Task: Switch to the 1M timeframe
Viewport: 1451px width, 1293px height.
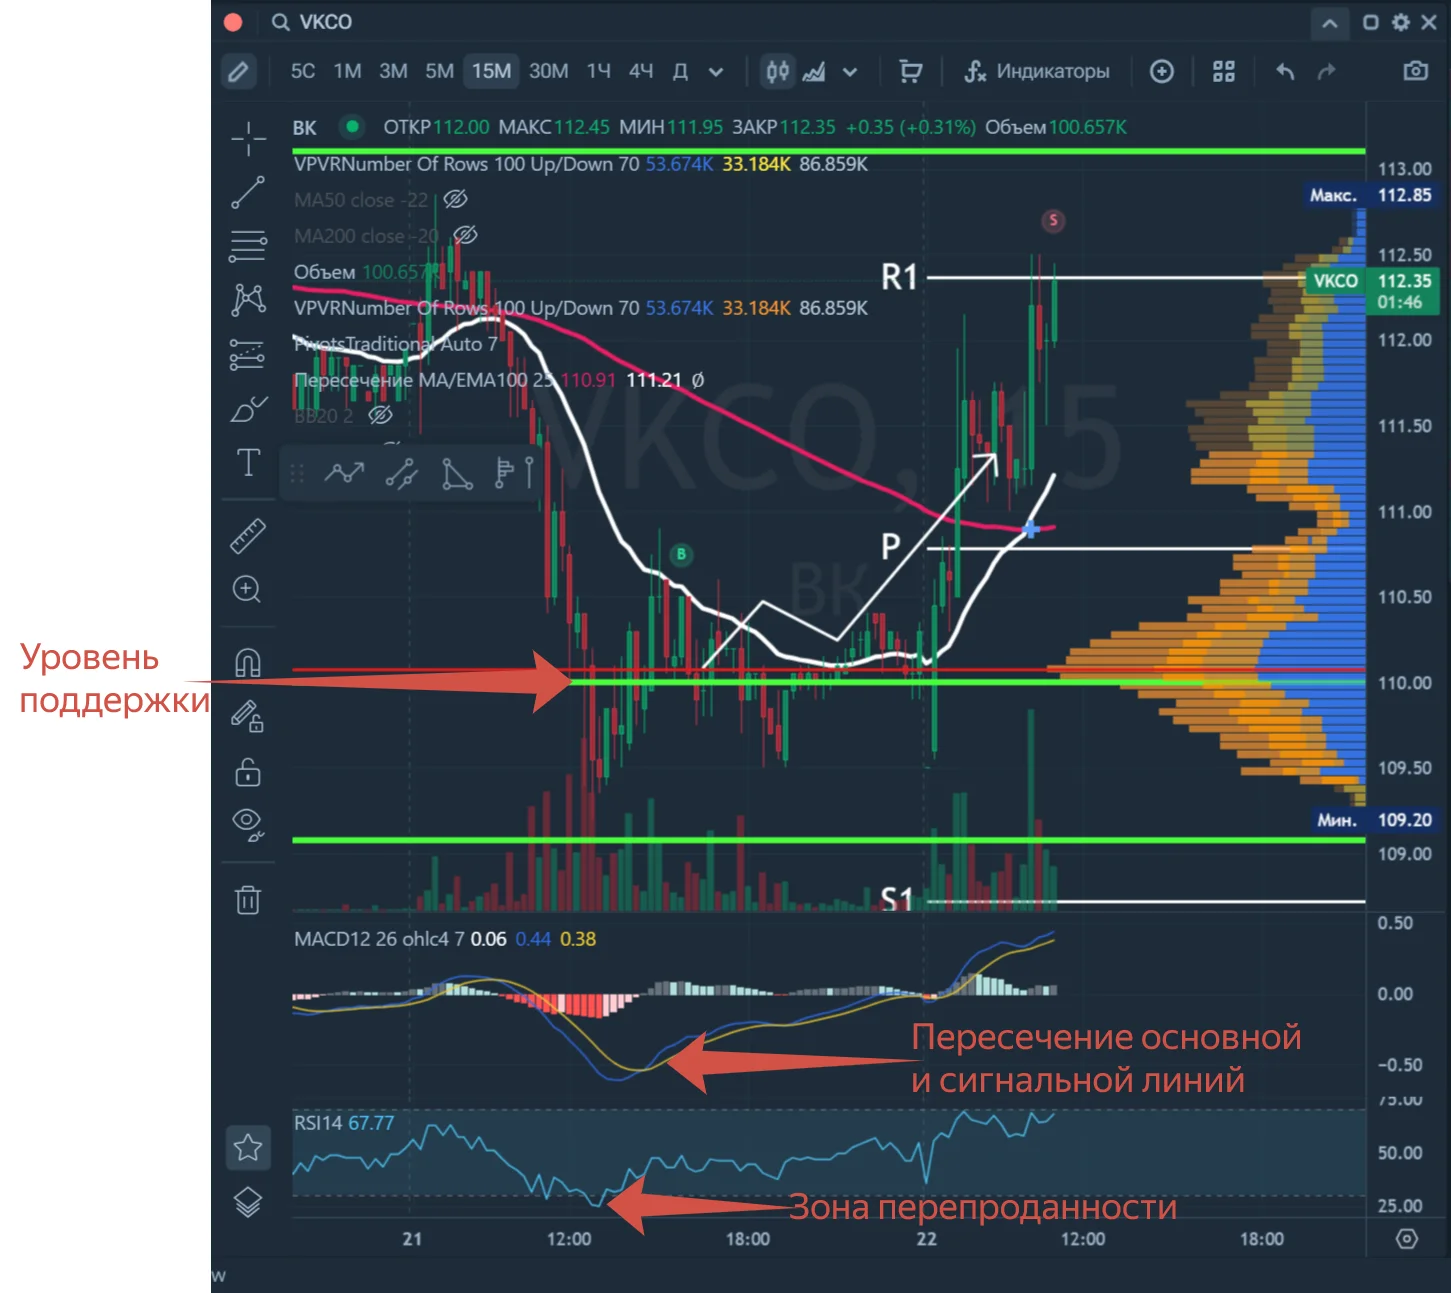Action: (347, 71)
